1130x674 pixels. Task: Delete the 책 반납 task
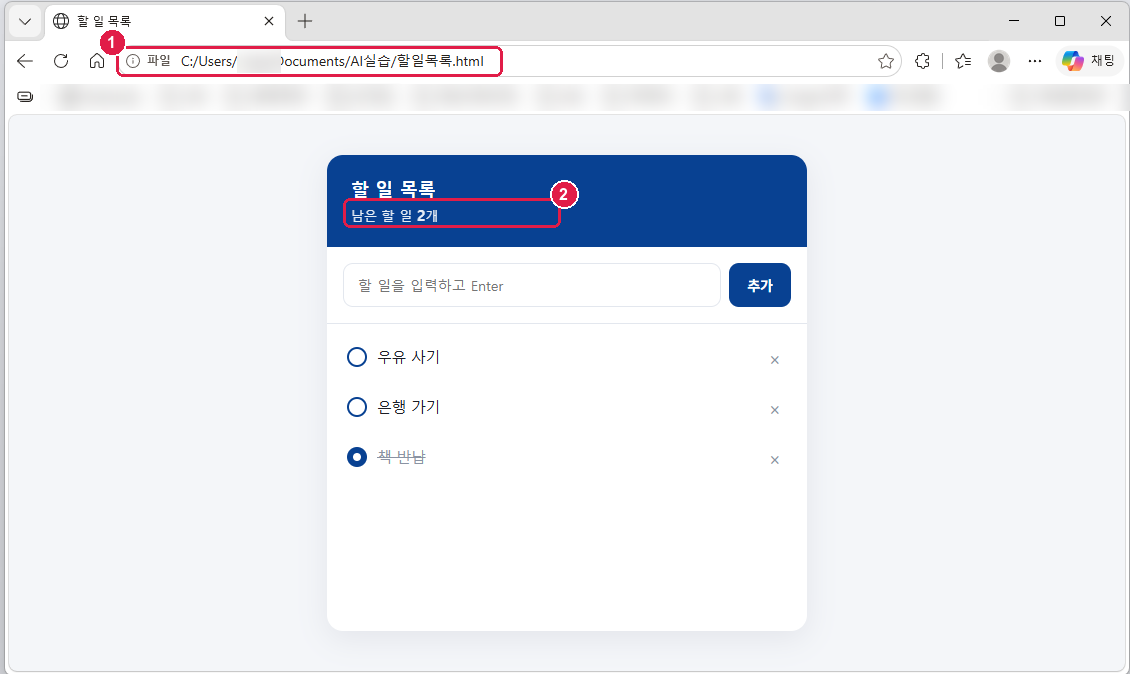775,460
